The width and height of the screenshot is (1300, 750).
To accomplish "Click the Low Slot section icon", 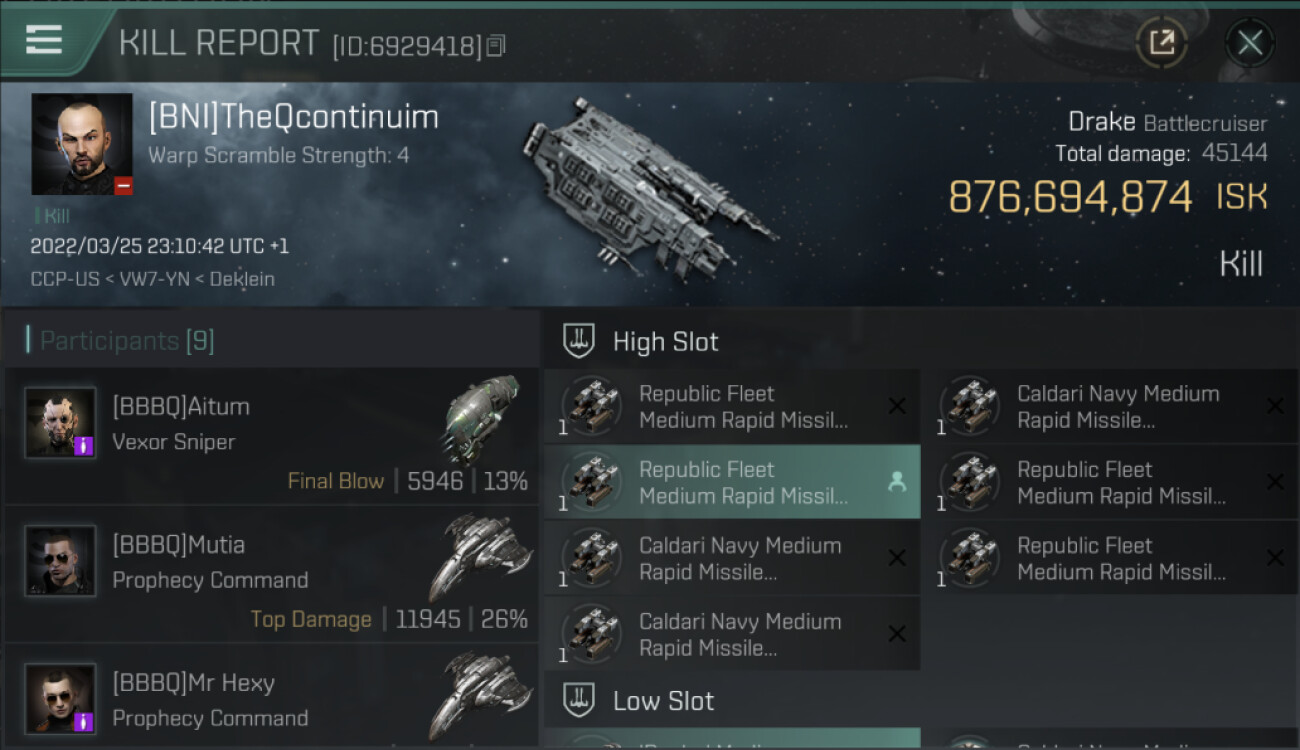I will [580, 700].
